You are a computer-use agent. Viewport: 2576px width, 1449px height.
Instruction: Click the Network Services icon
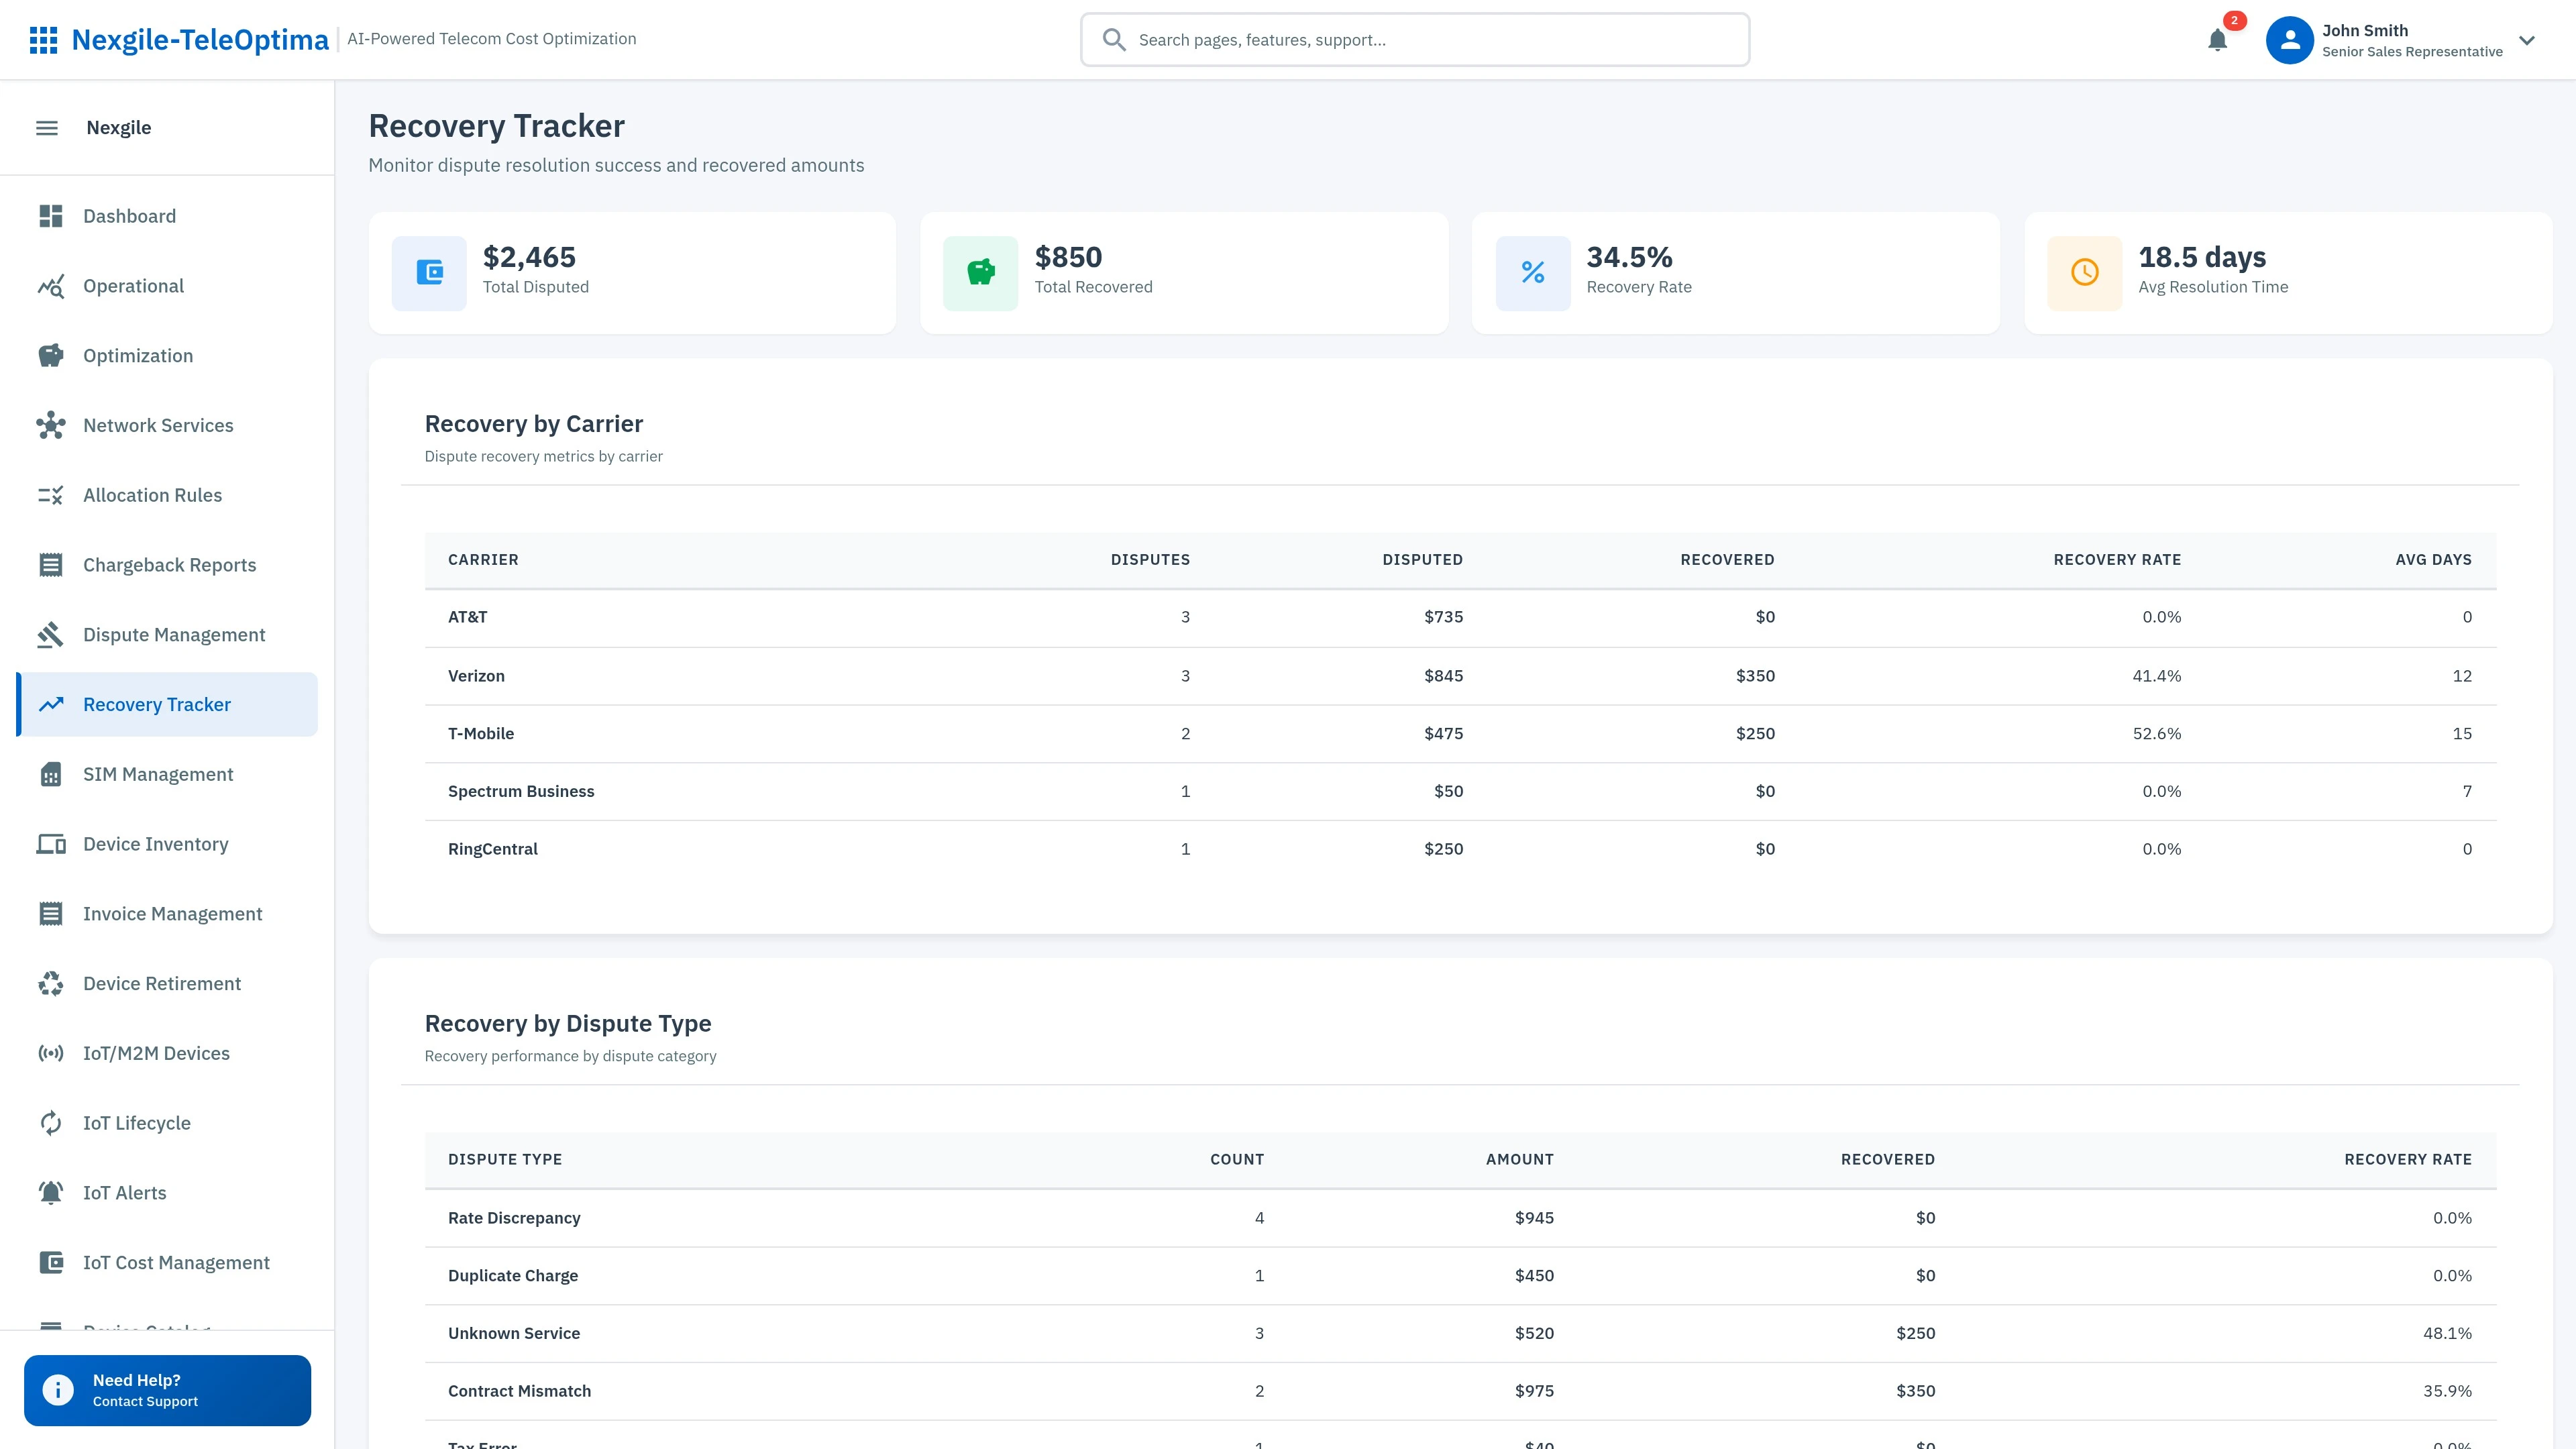pos(51,425)
